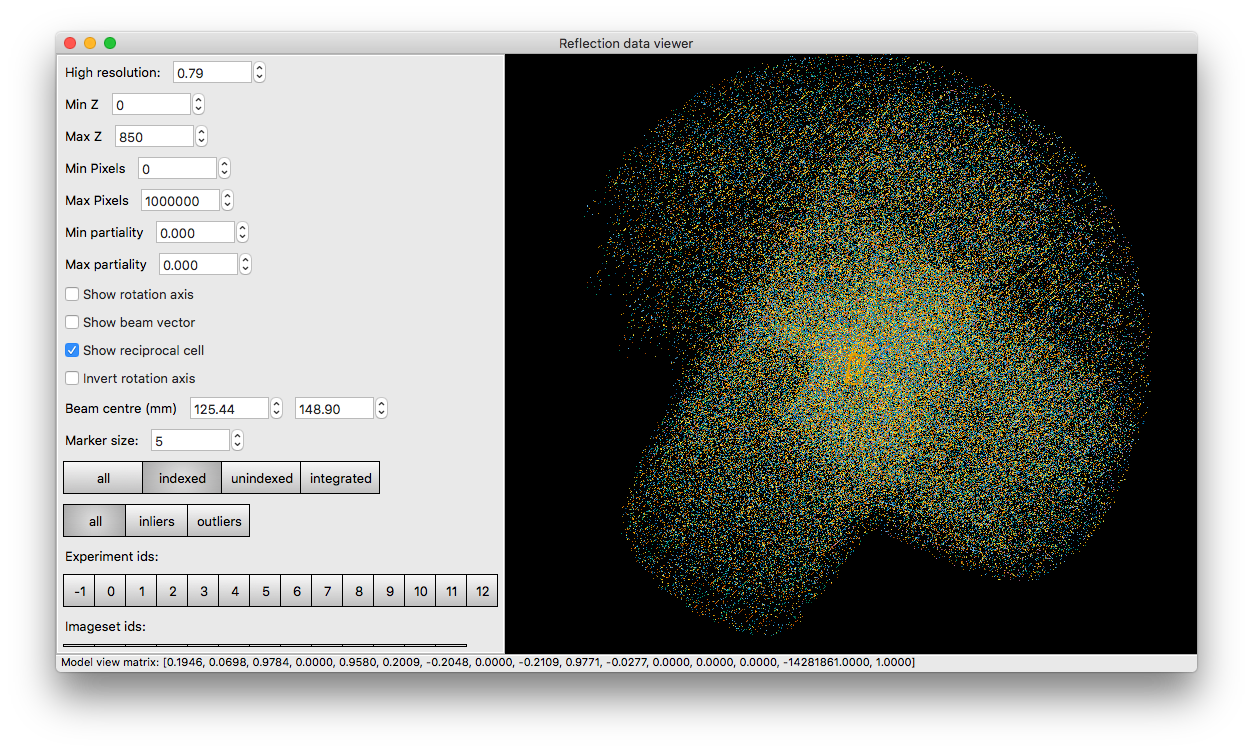Toggle experiment id 3

[203, 591]
